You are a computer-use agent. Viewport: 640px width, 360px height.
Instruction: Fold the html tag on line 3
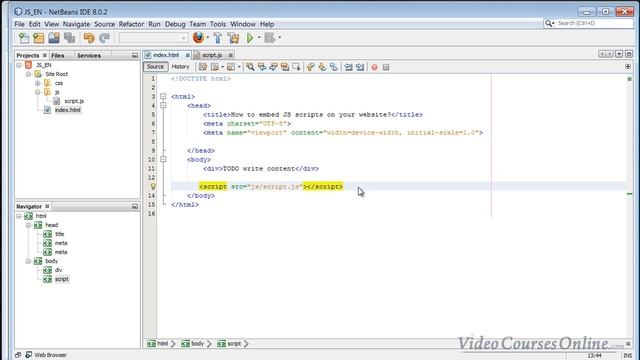[x=163, y=97]
